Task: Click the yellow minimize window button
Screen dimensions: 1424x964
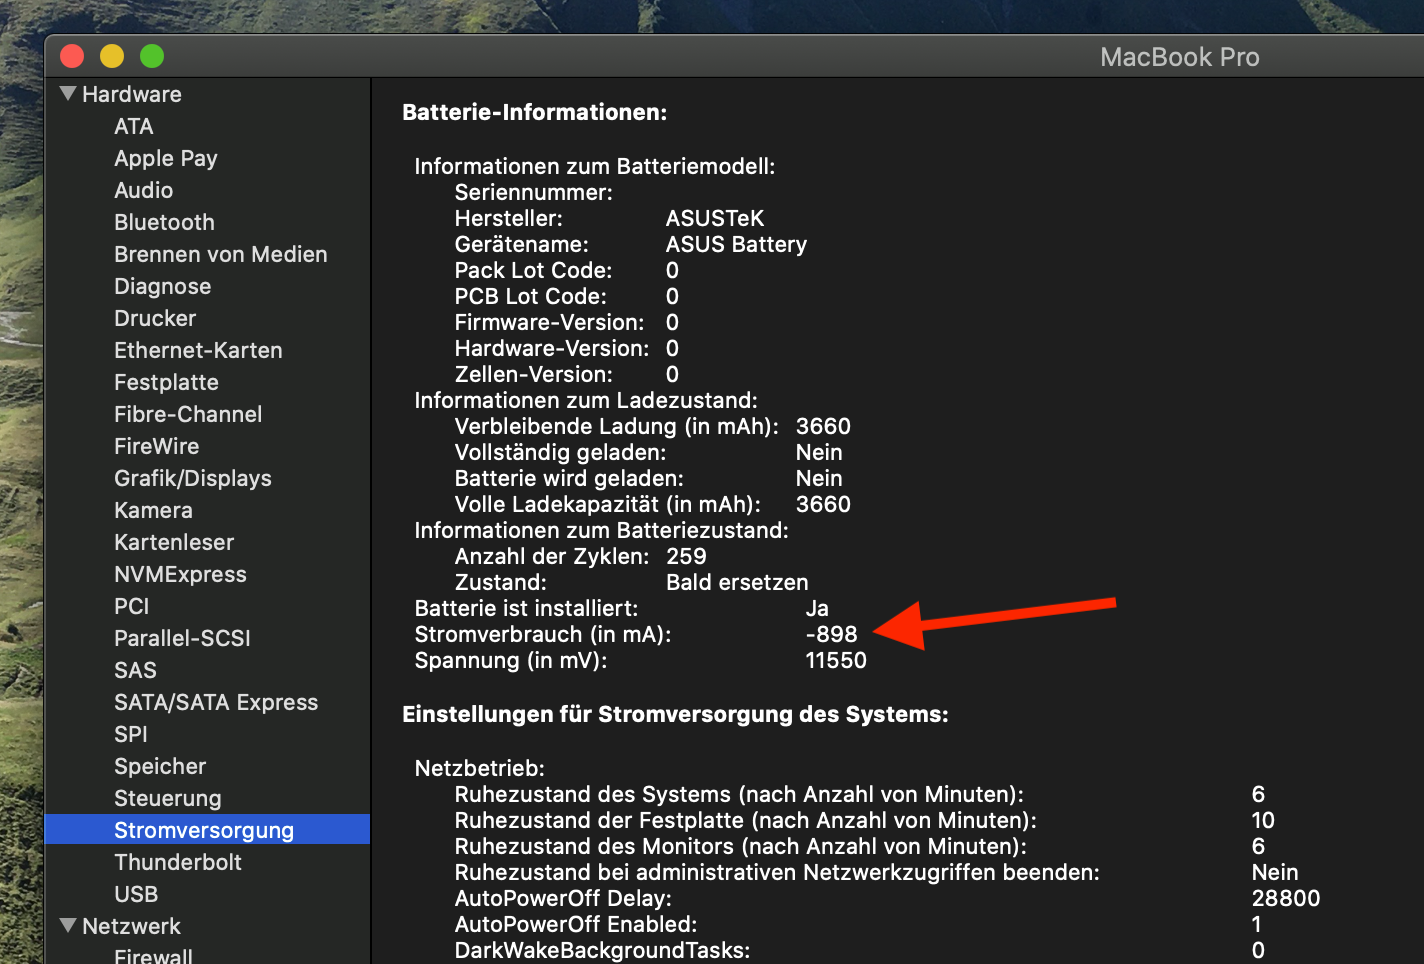Action: pyautogui.click(x=112, y=56)
